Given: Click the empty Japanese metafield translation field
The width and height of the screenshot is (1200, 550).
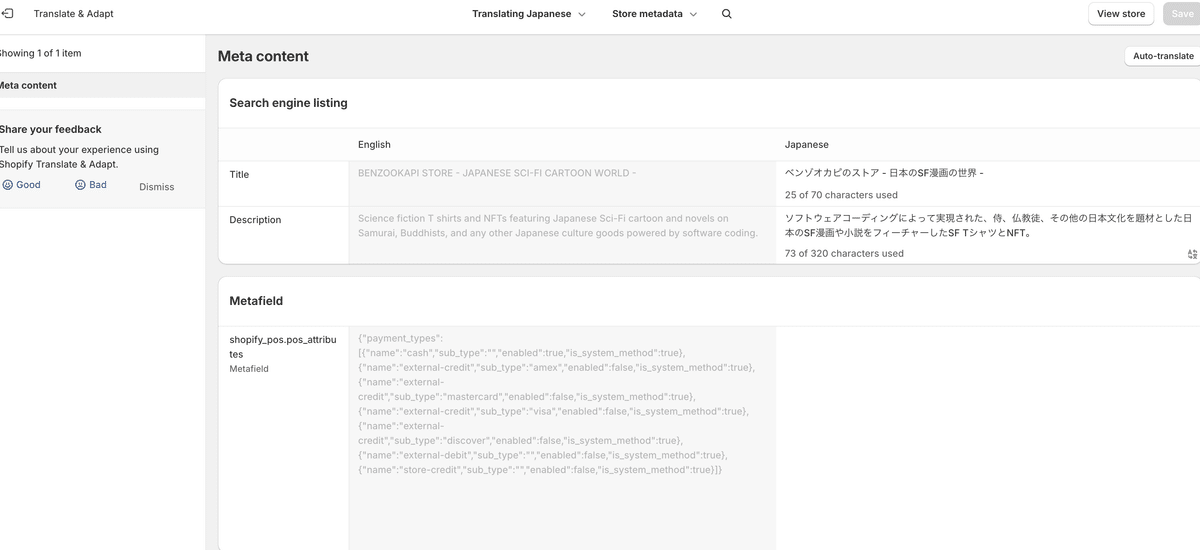Looking at the screenshot, I should coord(987,438).
